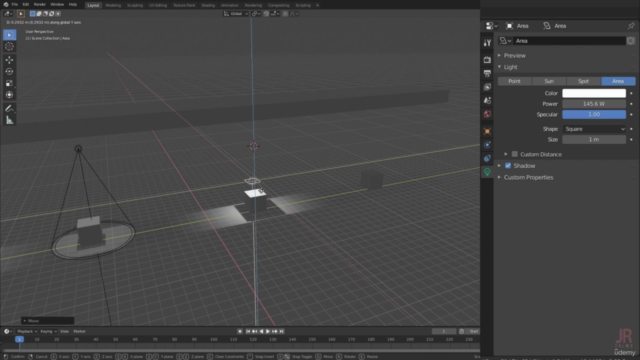This screenshot has height=360, width=640.
Task: Add a new workspace with plus button
Action: (x=317, y=5)
